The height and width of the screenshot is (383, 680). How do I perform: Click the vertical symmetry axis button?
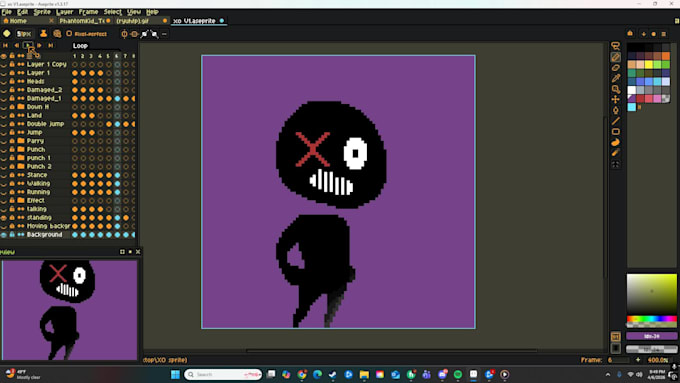[x=124, y=34]
